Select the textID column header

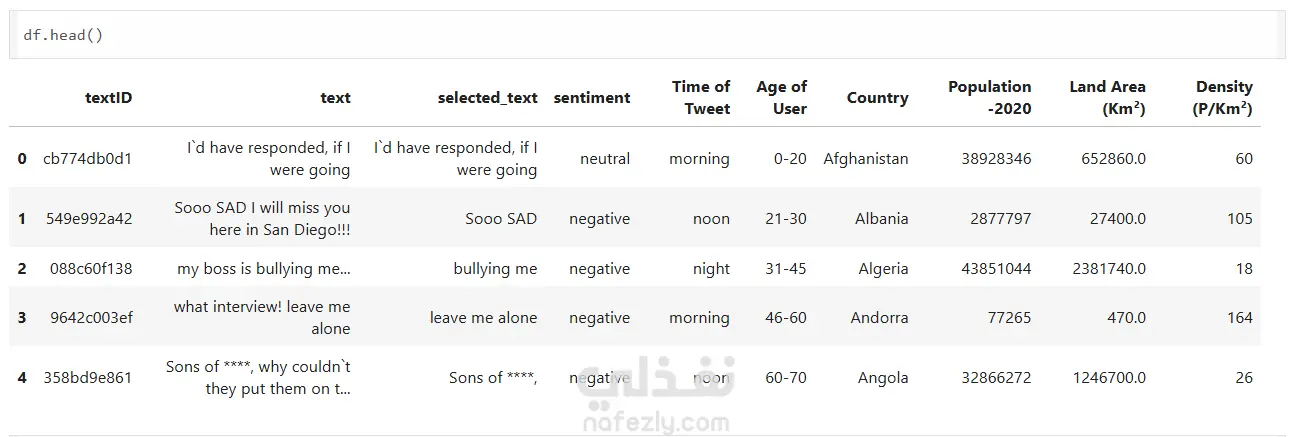pos(108,98)
